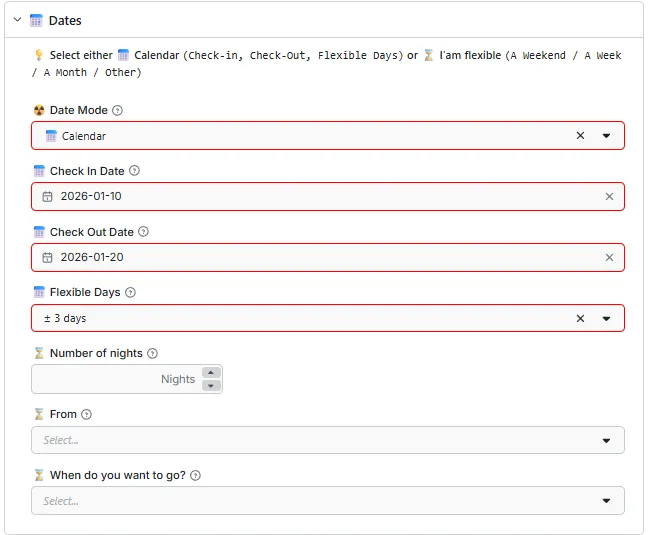Clear the Check Out Date value
Image resolution: width=649 pixels, height=535 pixels.
pos(609,258)
